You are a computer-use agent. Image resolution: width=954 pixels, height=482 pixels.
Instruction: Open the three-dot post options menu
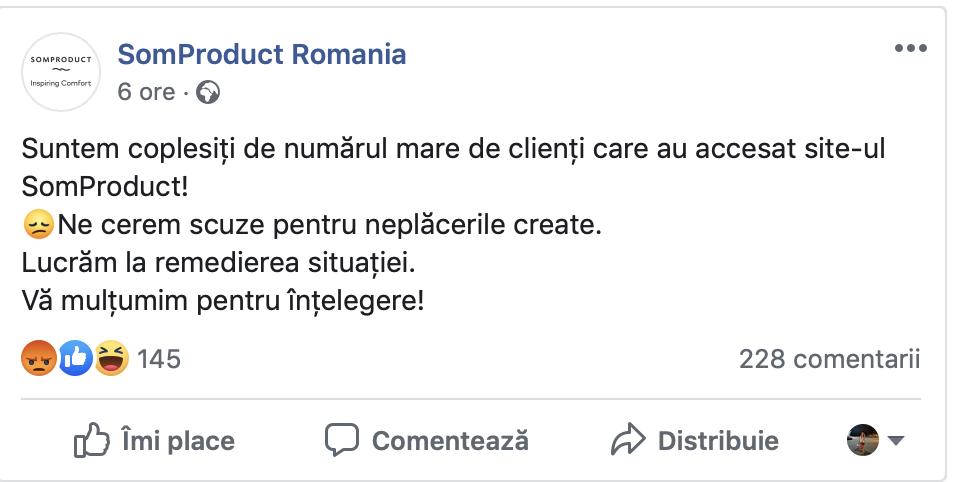(x=910, y=48)
